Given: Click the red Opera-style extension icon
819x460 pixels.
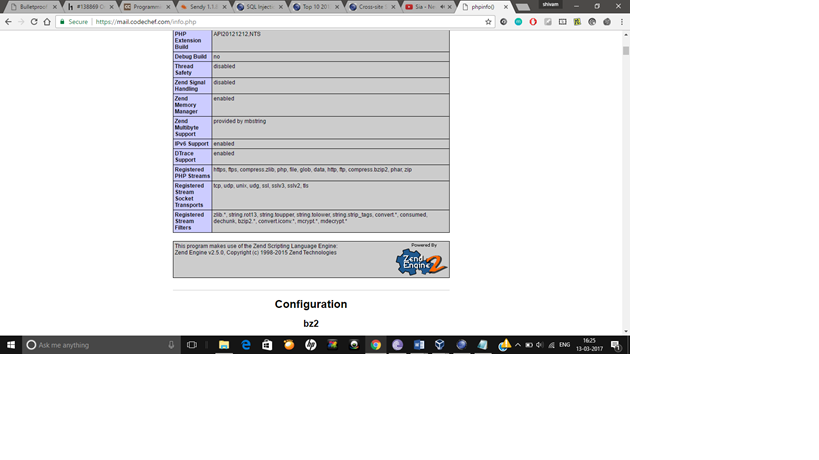Looking at the screenshot, I should [533, 22].
